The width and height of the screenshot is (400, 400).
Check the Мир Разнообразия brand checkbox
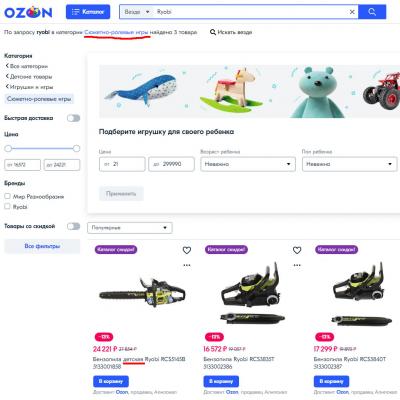[7, 196]
